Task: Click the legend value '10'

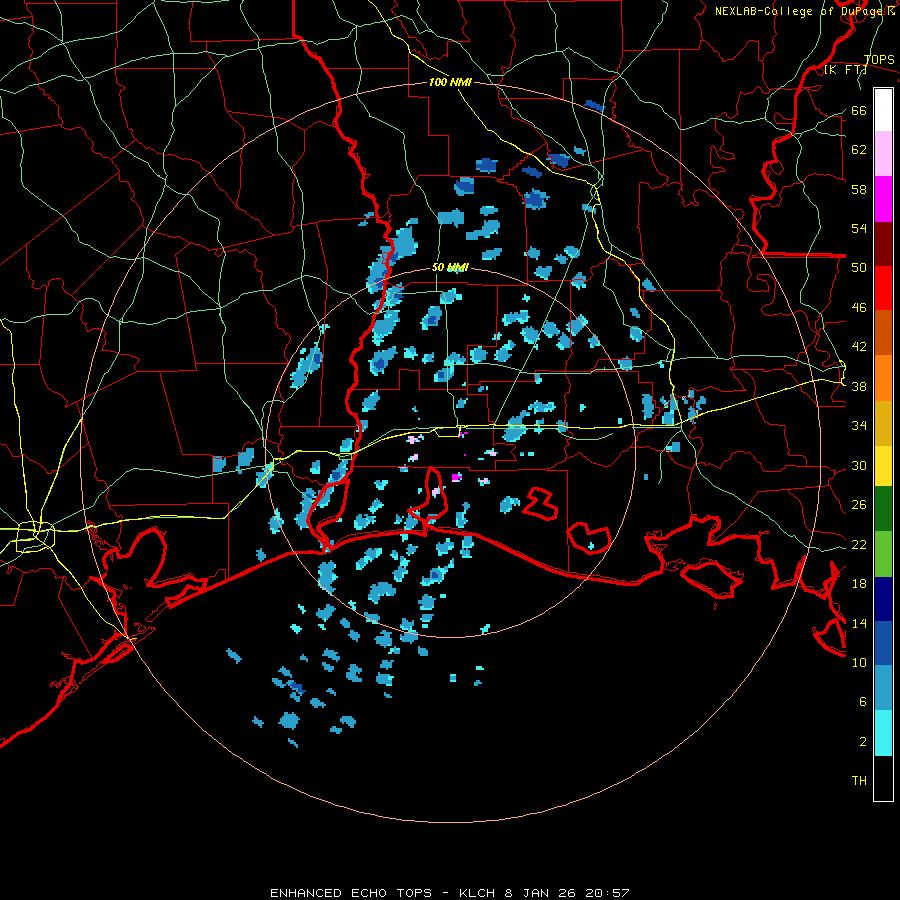Action: 859,662
